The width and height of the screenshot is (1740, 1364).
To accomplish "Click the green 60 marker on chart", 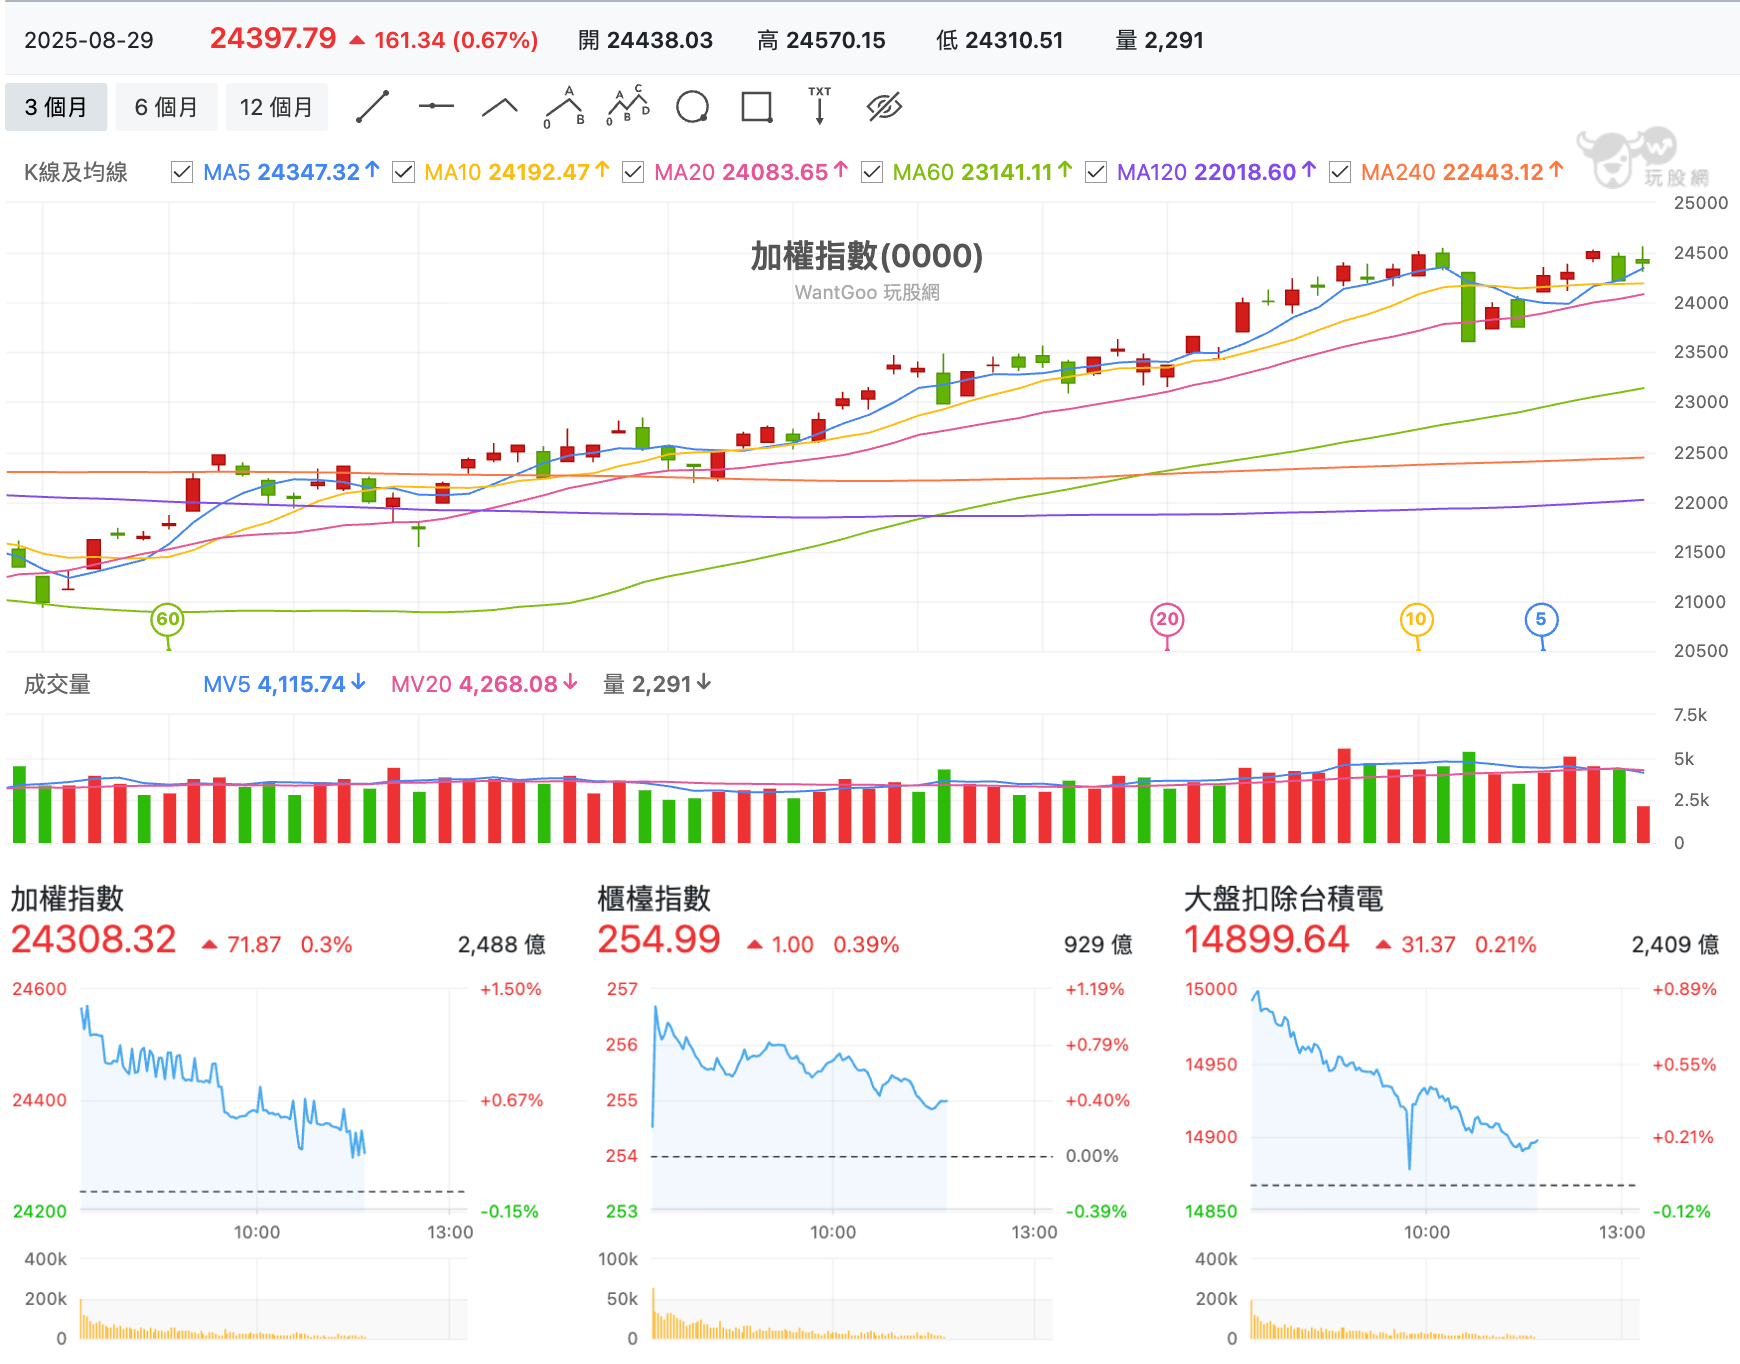I will click(167, 619).
